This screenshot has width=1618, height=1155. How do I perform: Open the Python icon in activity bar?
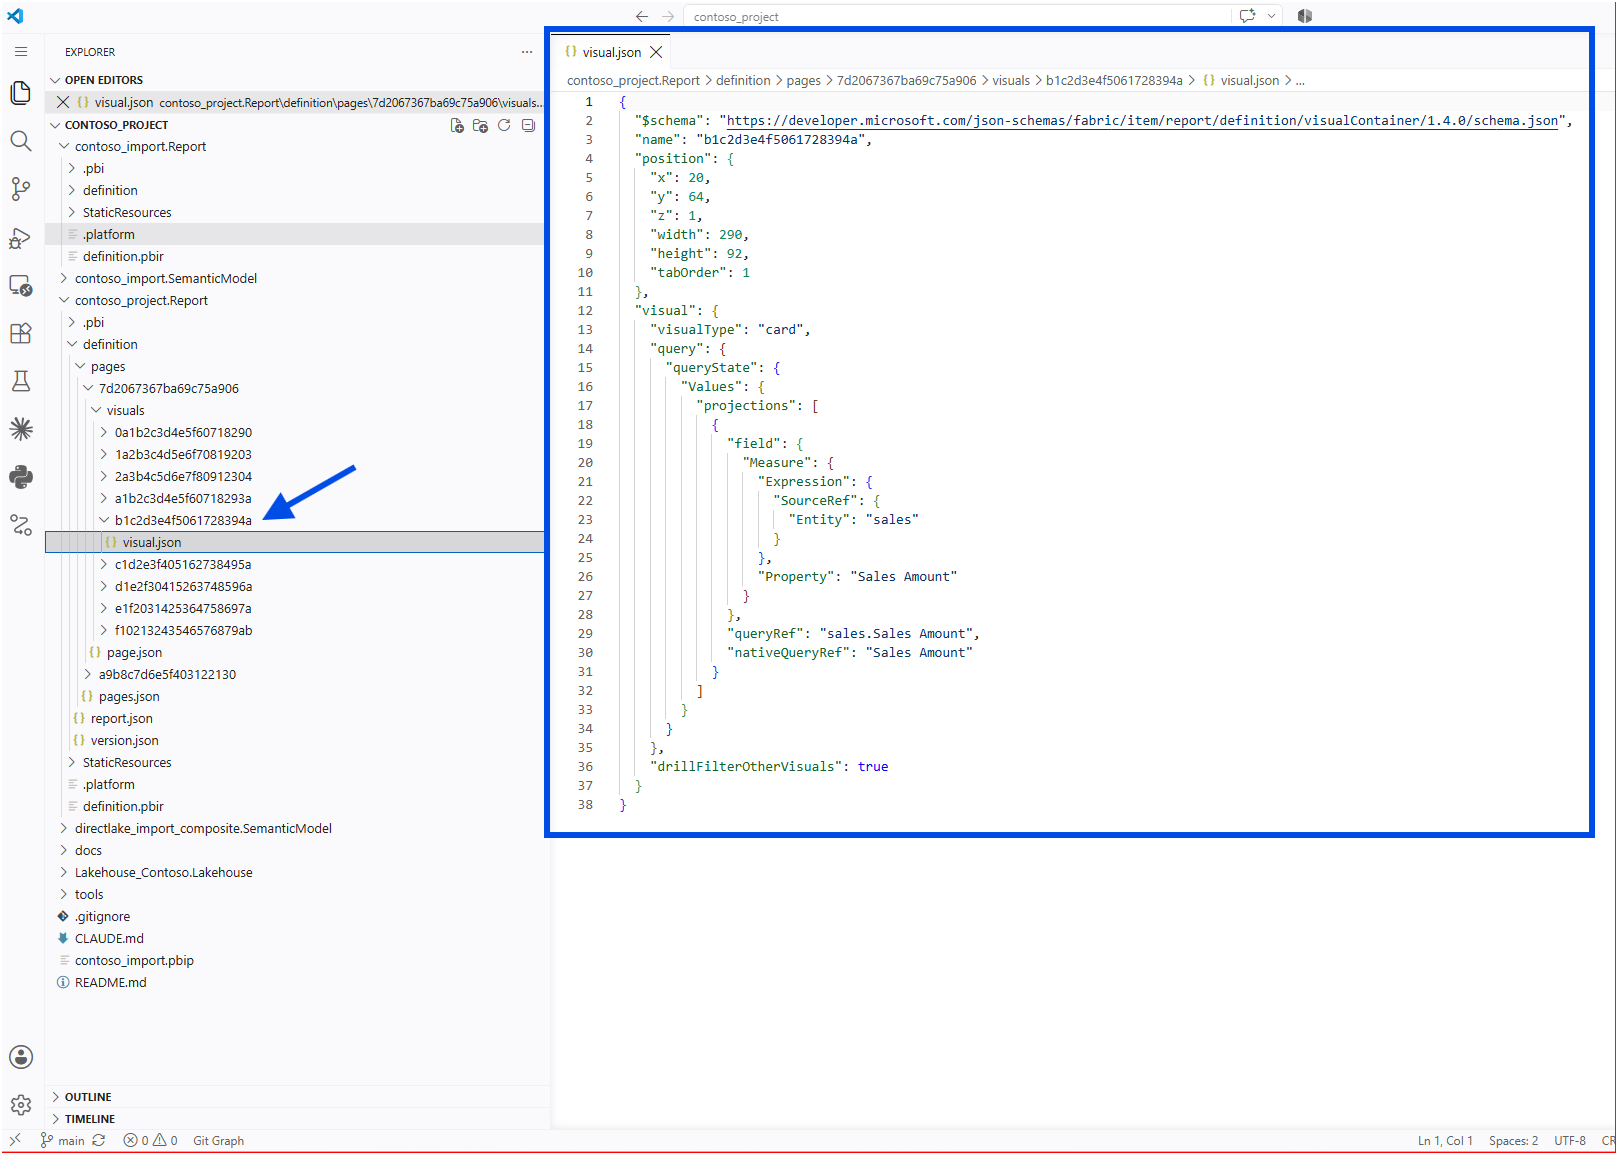21,477
